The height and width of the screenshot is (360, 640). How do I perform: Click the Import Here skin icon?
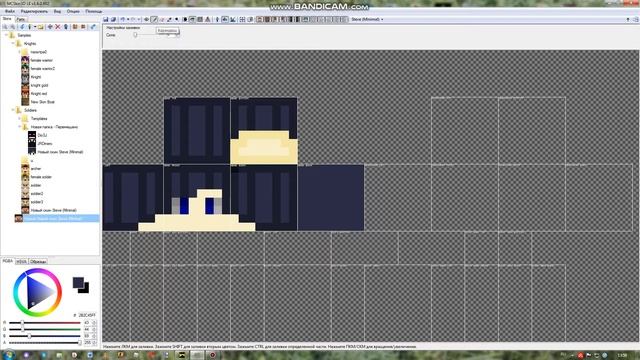click(22, 27)
